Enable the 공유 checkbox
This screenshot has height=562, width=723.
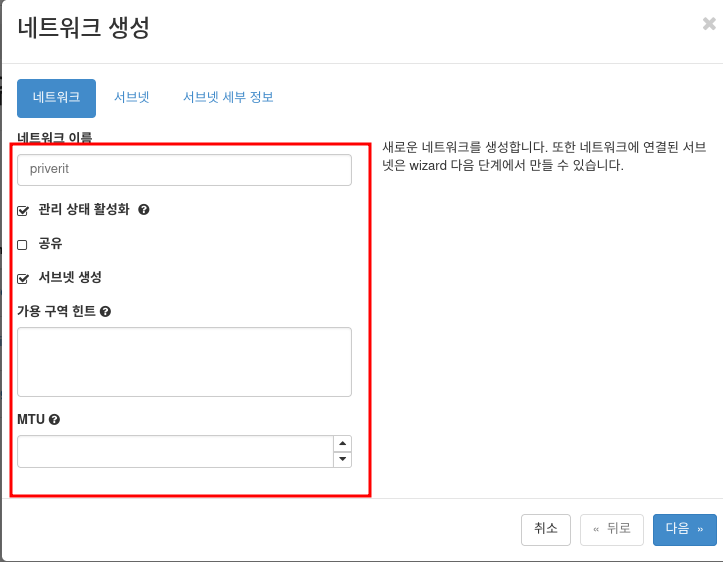pos(22,244)
